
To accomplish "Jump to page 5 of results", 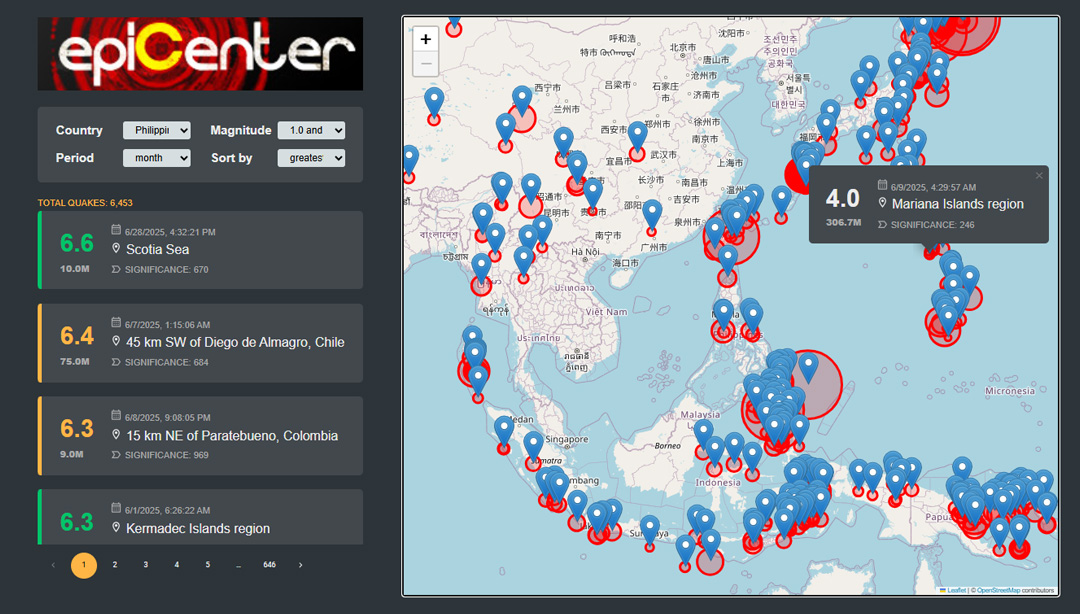I will (208, 565).
